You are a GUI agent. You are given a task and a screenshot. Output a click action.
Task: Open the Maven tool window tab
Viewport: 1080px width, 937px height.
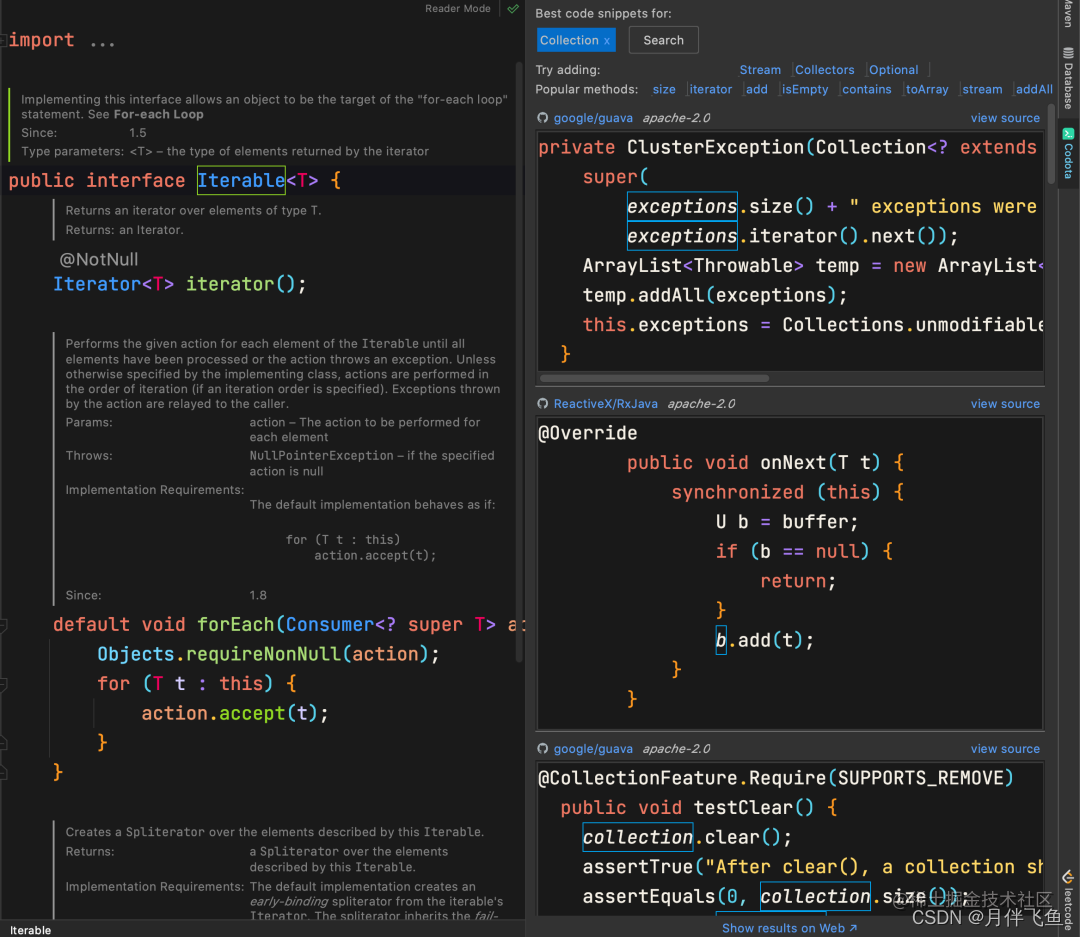(x=1068, y=14)
